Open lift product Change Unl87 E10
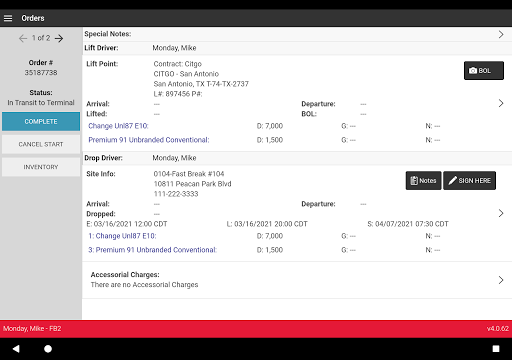 tap(118, 126)
